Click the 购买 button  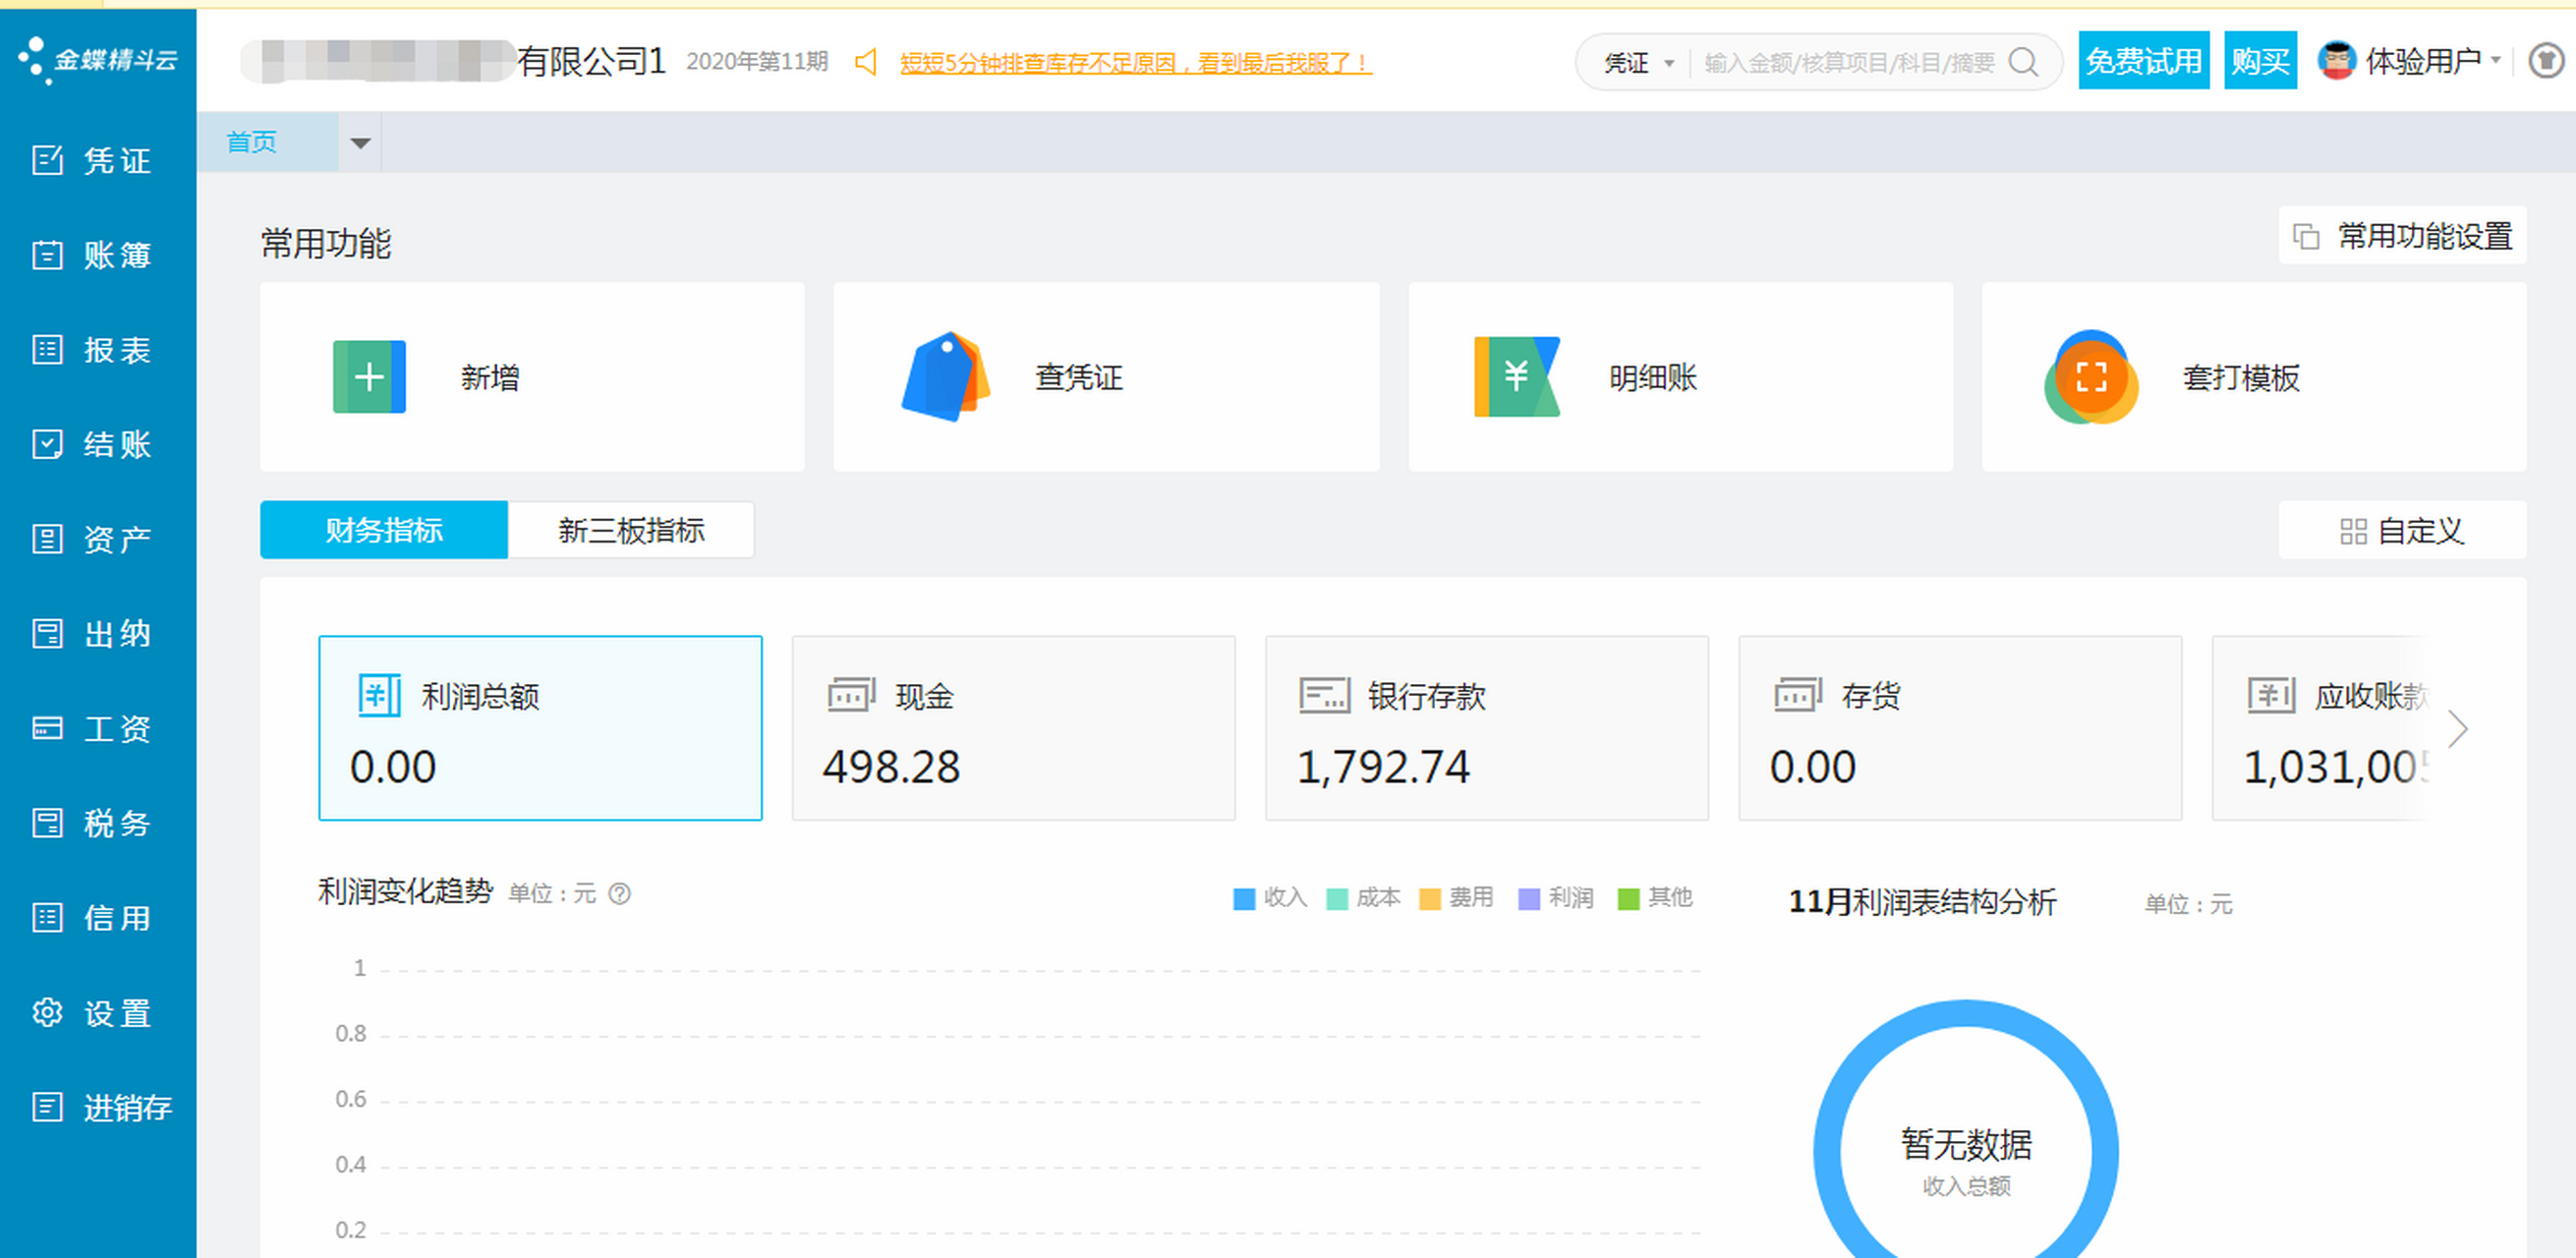(2260, 61)
